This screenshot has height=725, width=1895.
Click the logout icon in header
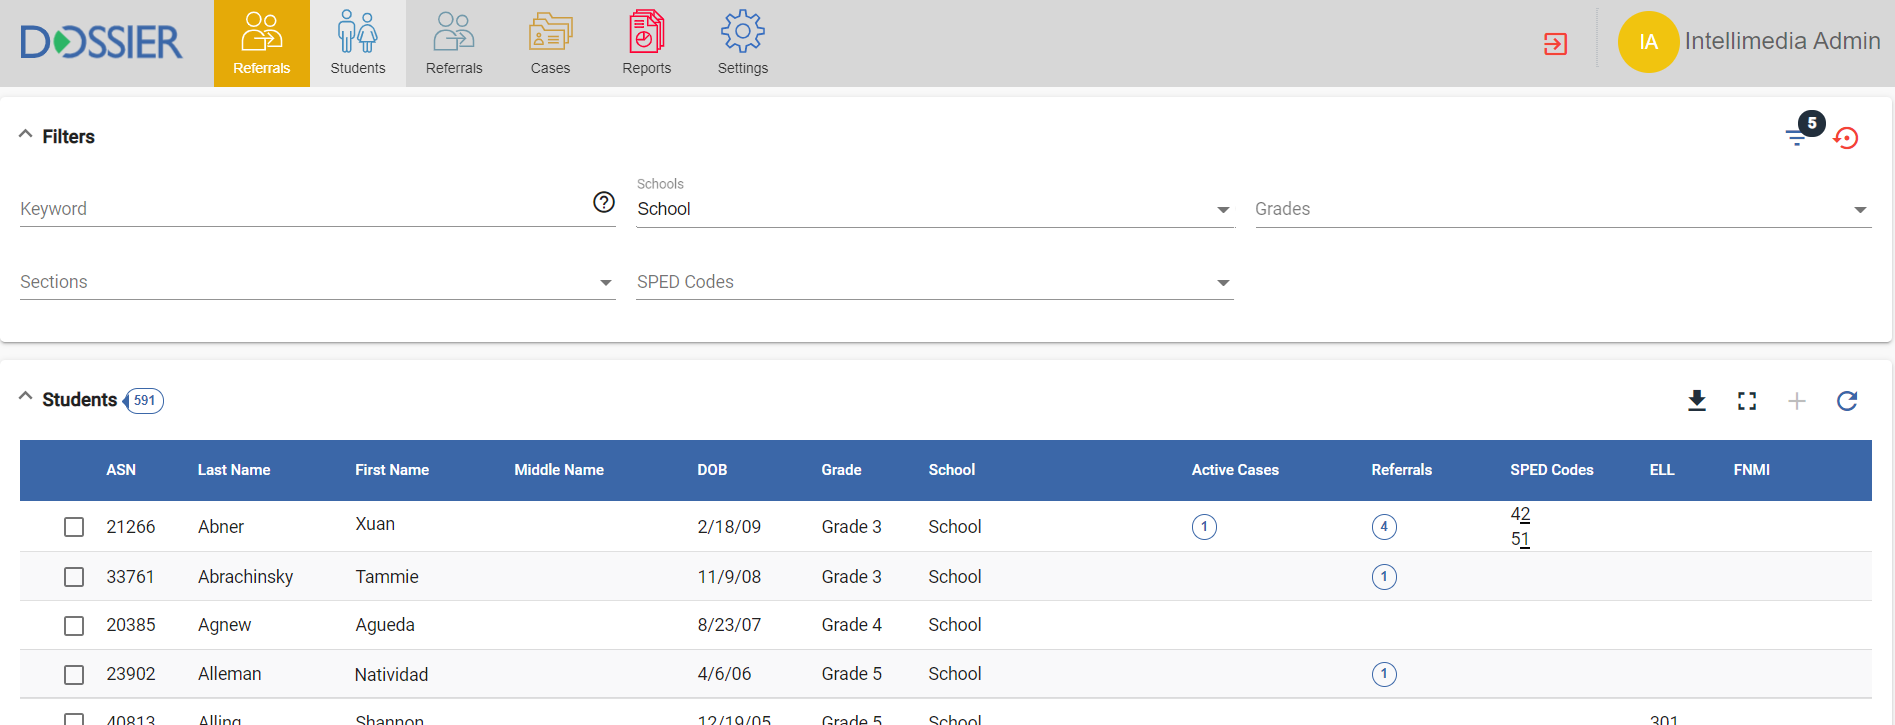[x=1555, y=44]
